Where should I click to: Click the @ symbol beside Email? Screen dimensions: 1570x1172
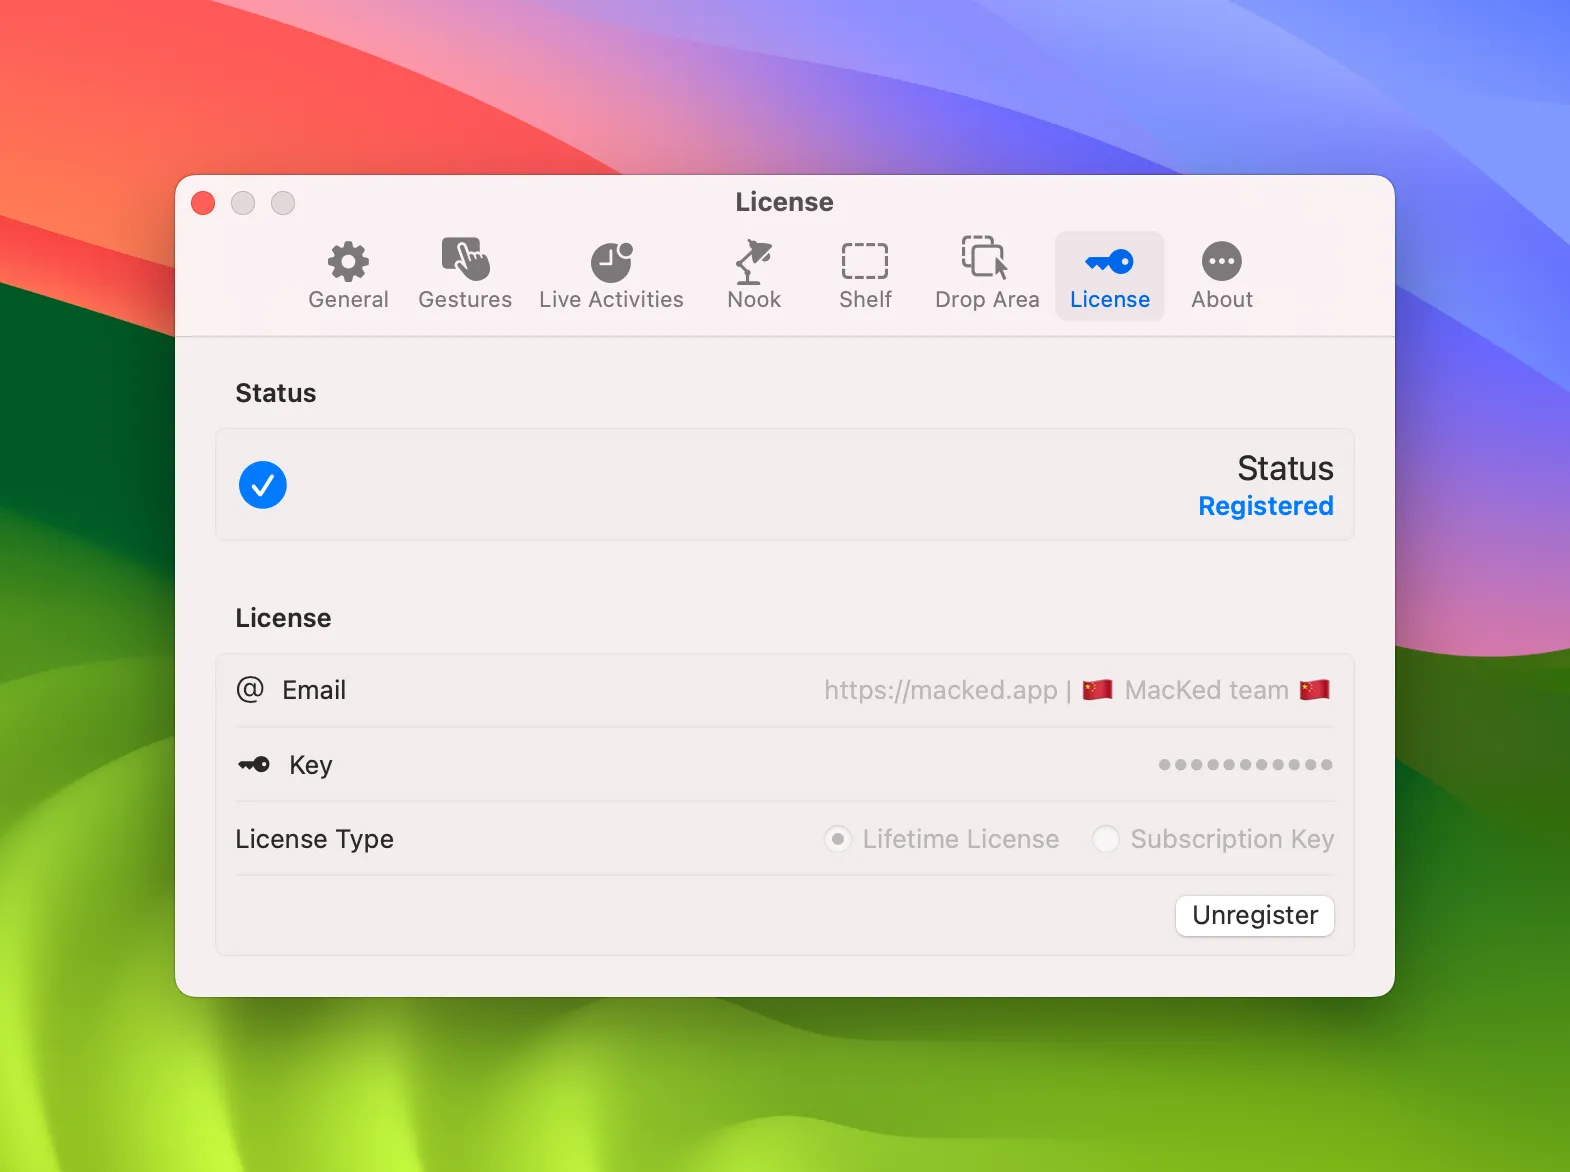(x=250, y=689)
